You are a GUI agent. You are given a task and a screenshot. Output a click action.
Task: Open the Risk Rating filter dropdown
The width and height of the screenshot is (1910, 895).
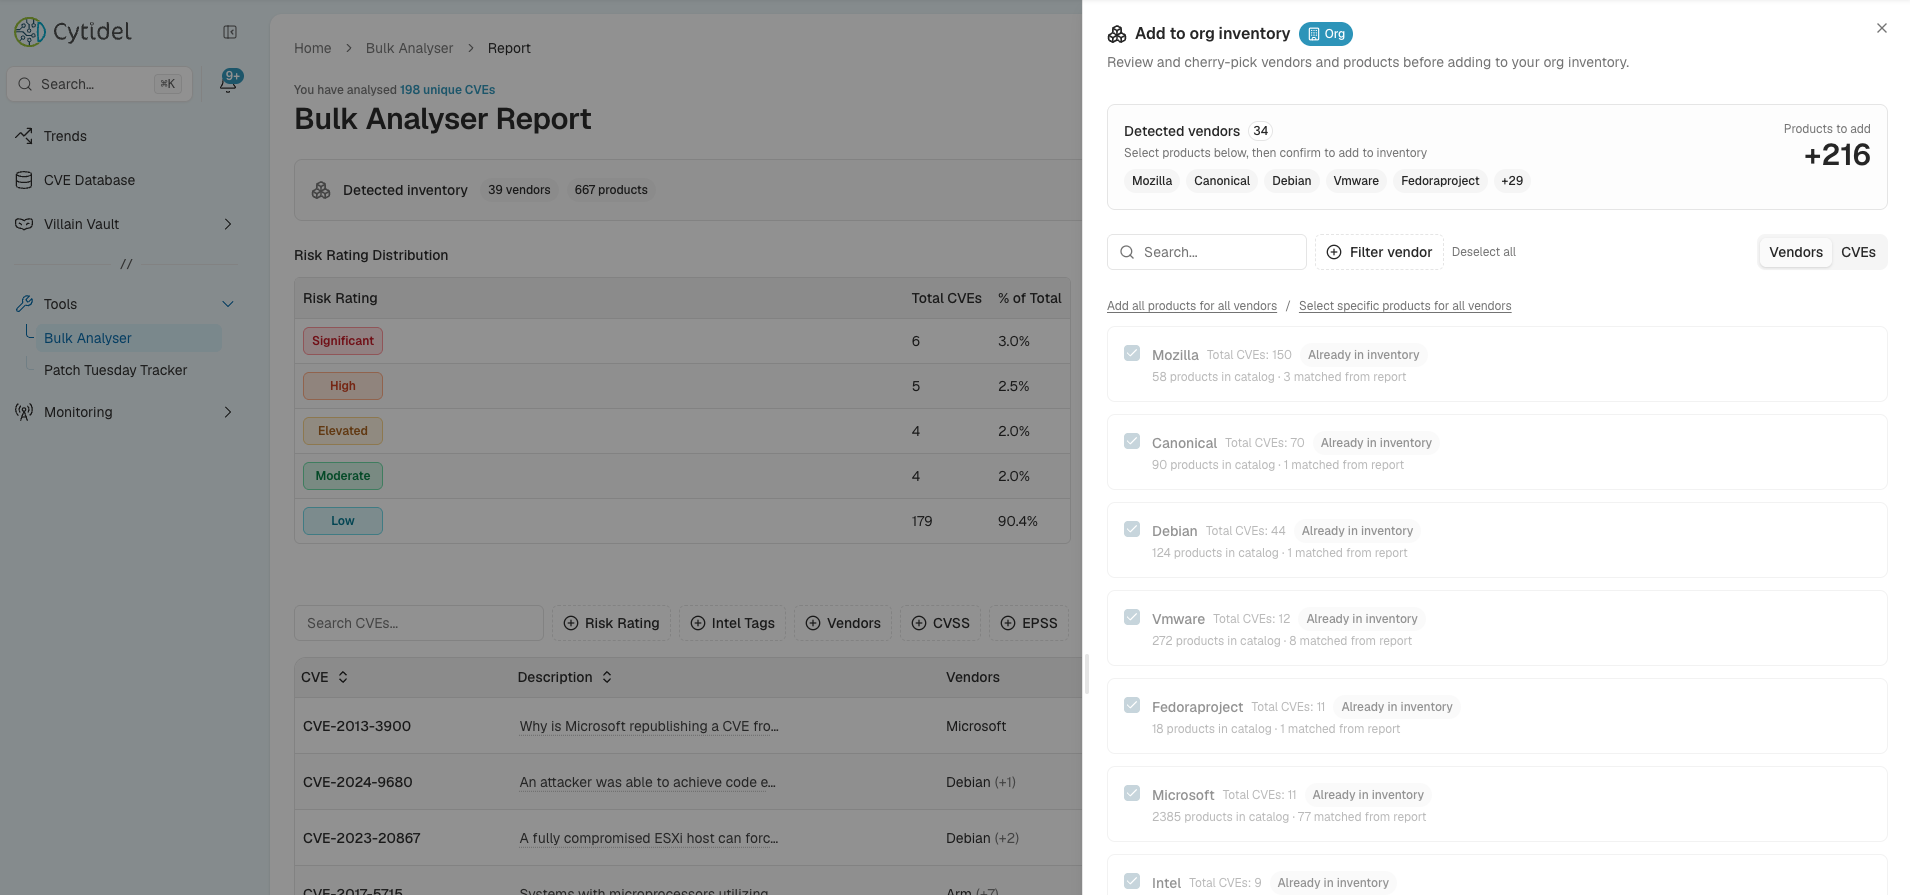611,623
